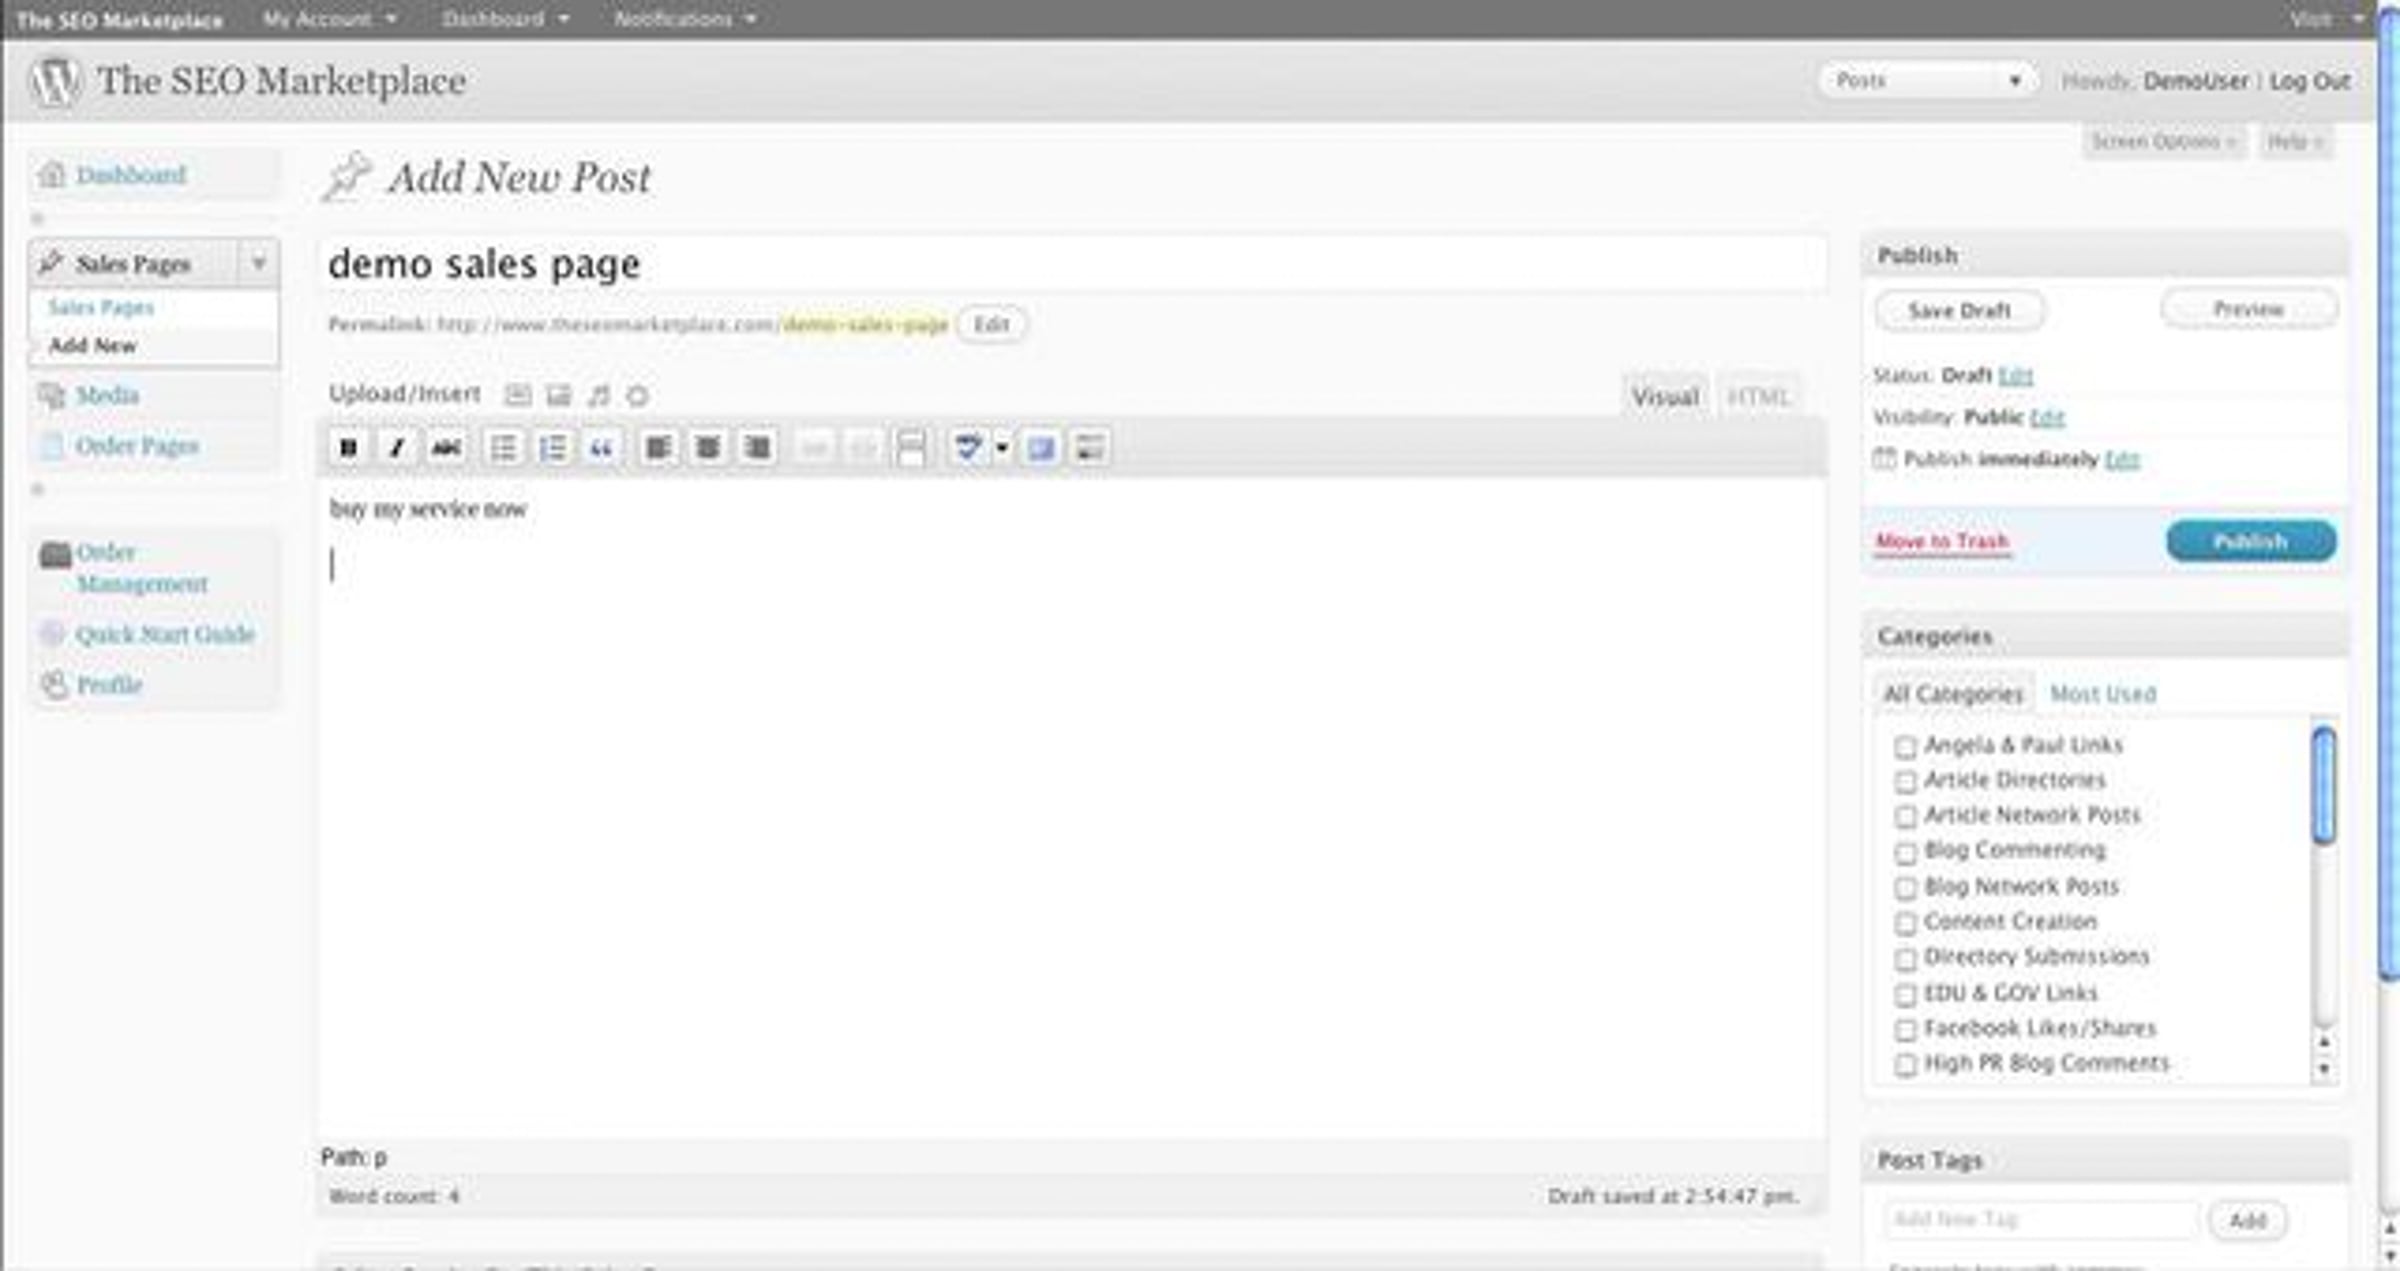Click the blue Publish button
The height and width of the screenshot is (1271, 2400).
point(2250,541)
